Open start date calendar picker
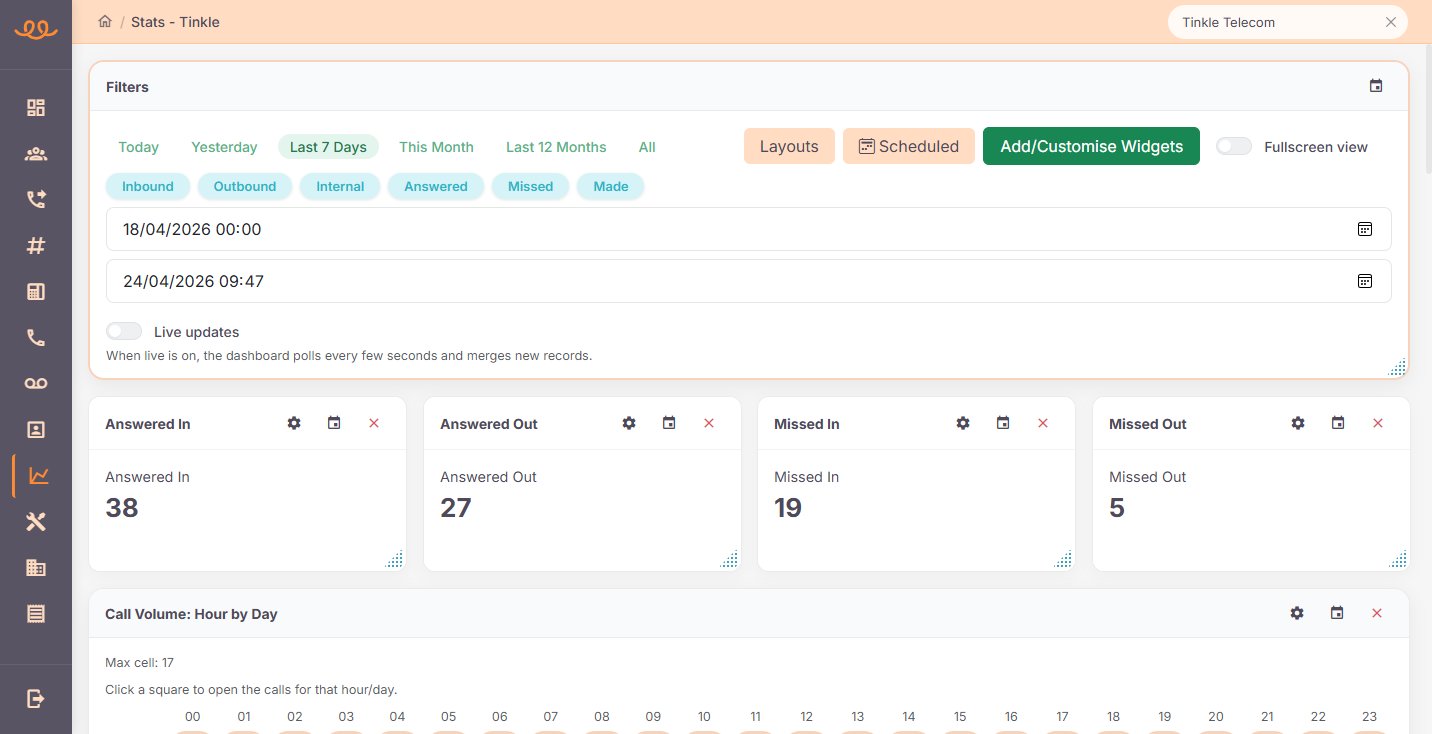 [1364, 229]
